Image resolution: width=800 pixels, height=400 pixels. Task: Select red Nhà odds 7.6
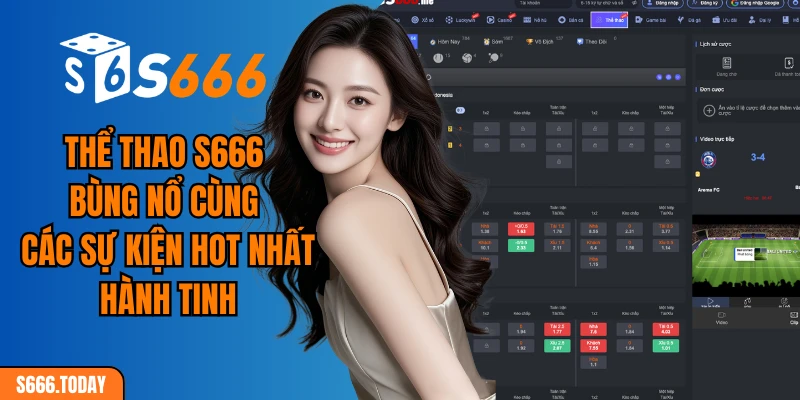[x=593, y=329]
